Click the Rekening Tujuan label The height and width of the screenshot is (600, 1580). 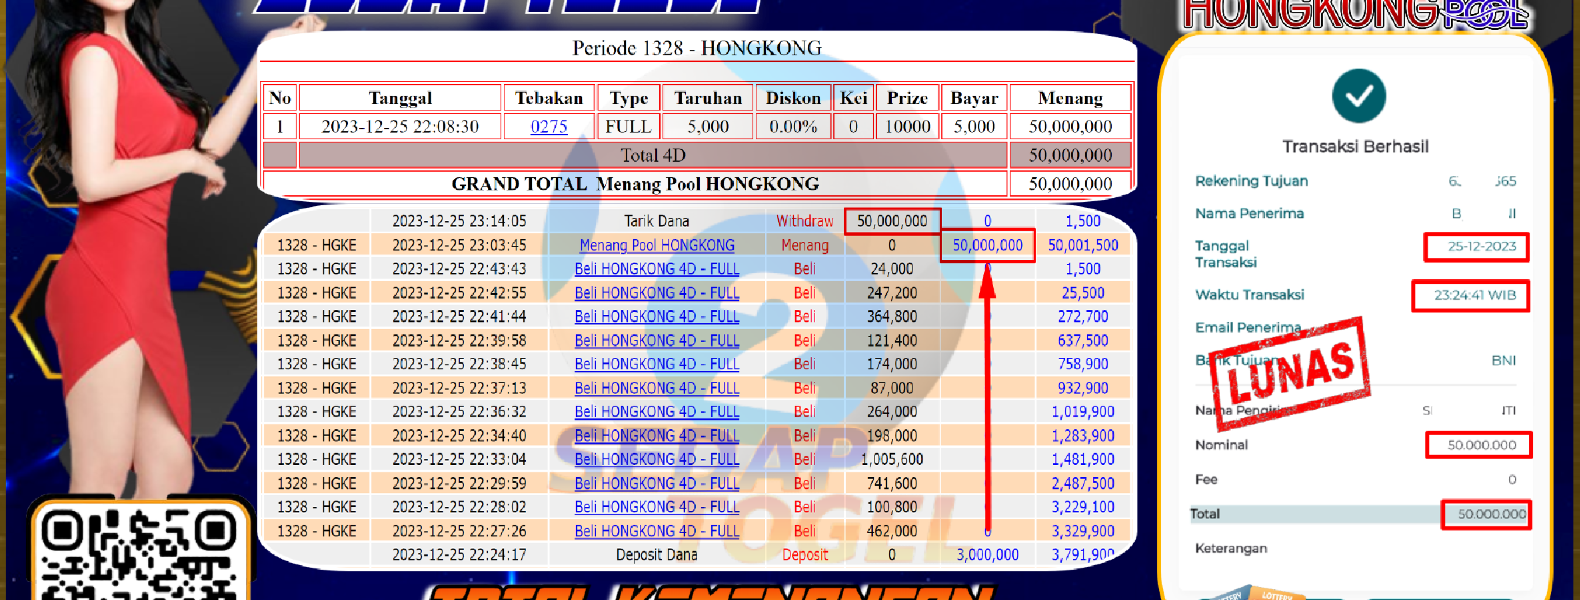pos(1251,181)
